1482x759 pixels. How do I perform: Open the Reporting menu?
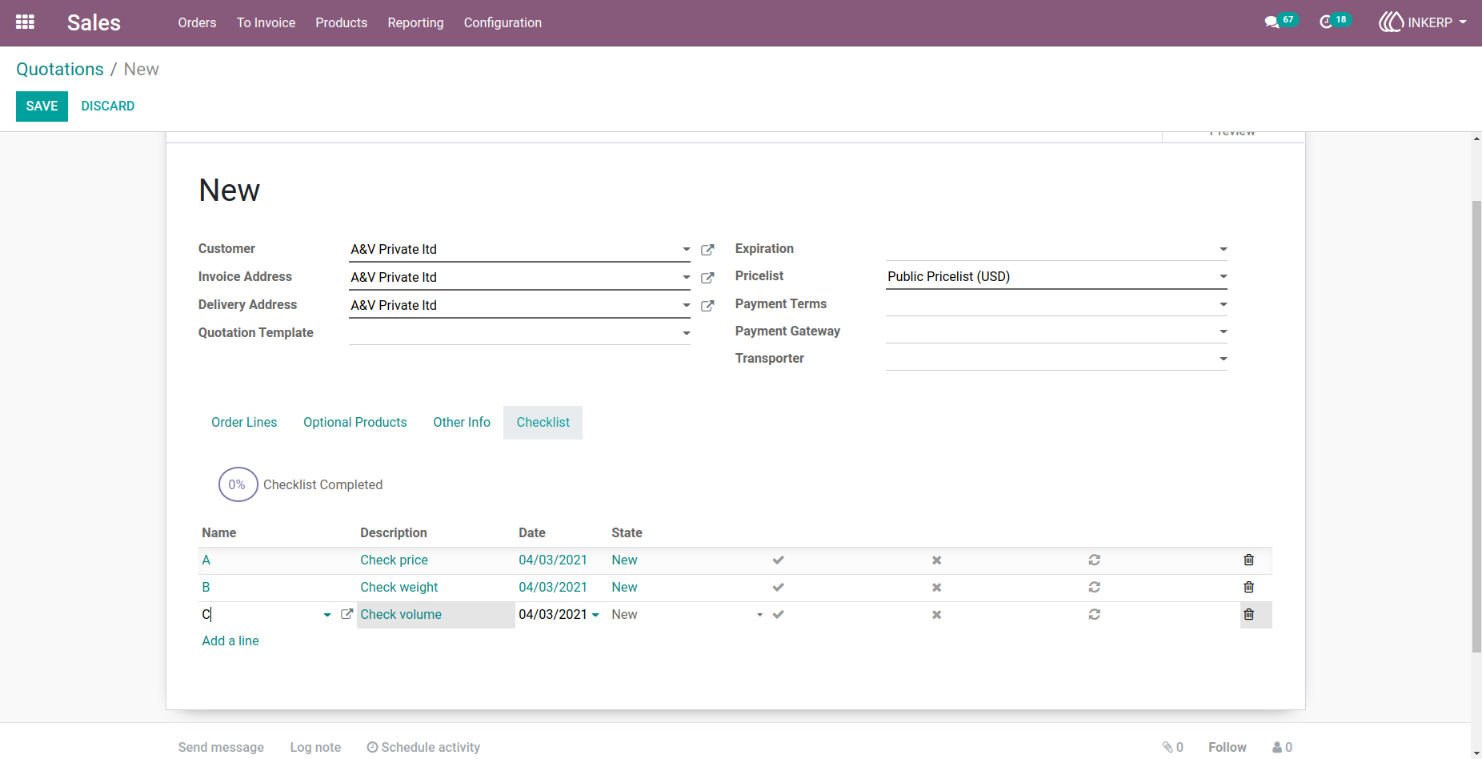(x=415, y=22)
